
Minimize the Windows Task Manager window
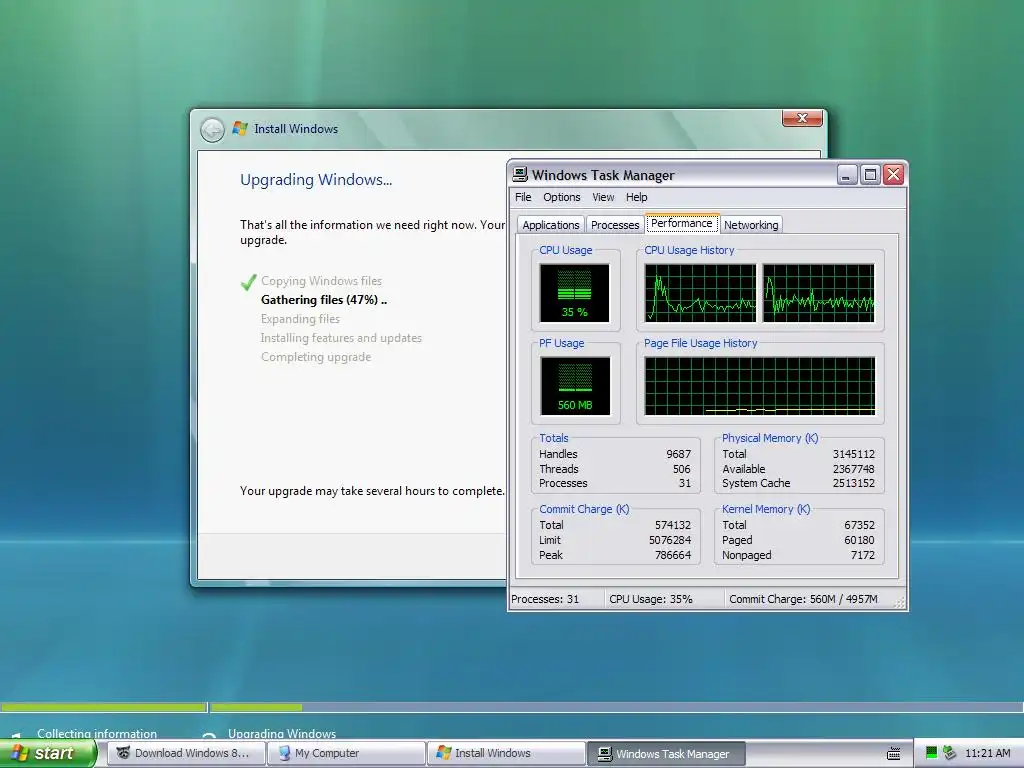847,174
